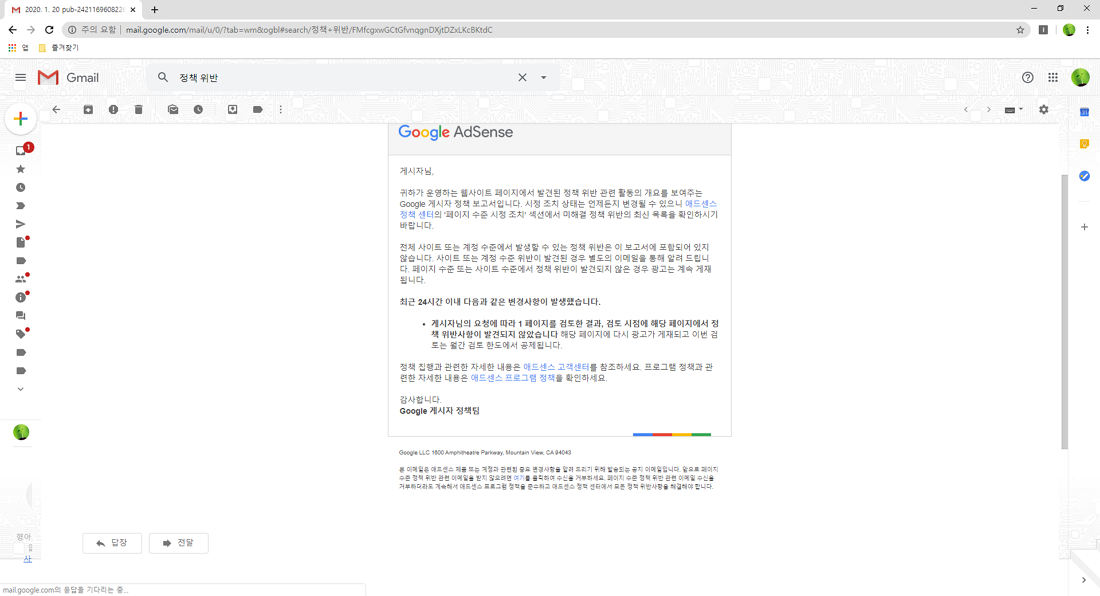Open the Labels icon in mail toolbar
1100x596 pixels.
257,109
